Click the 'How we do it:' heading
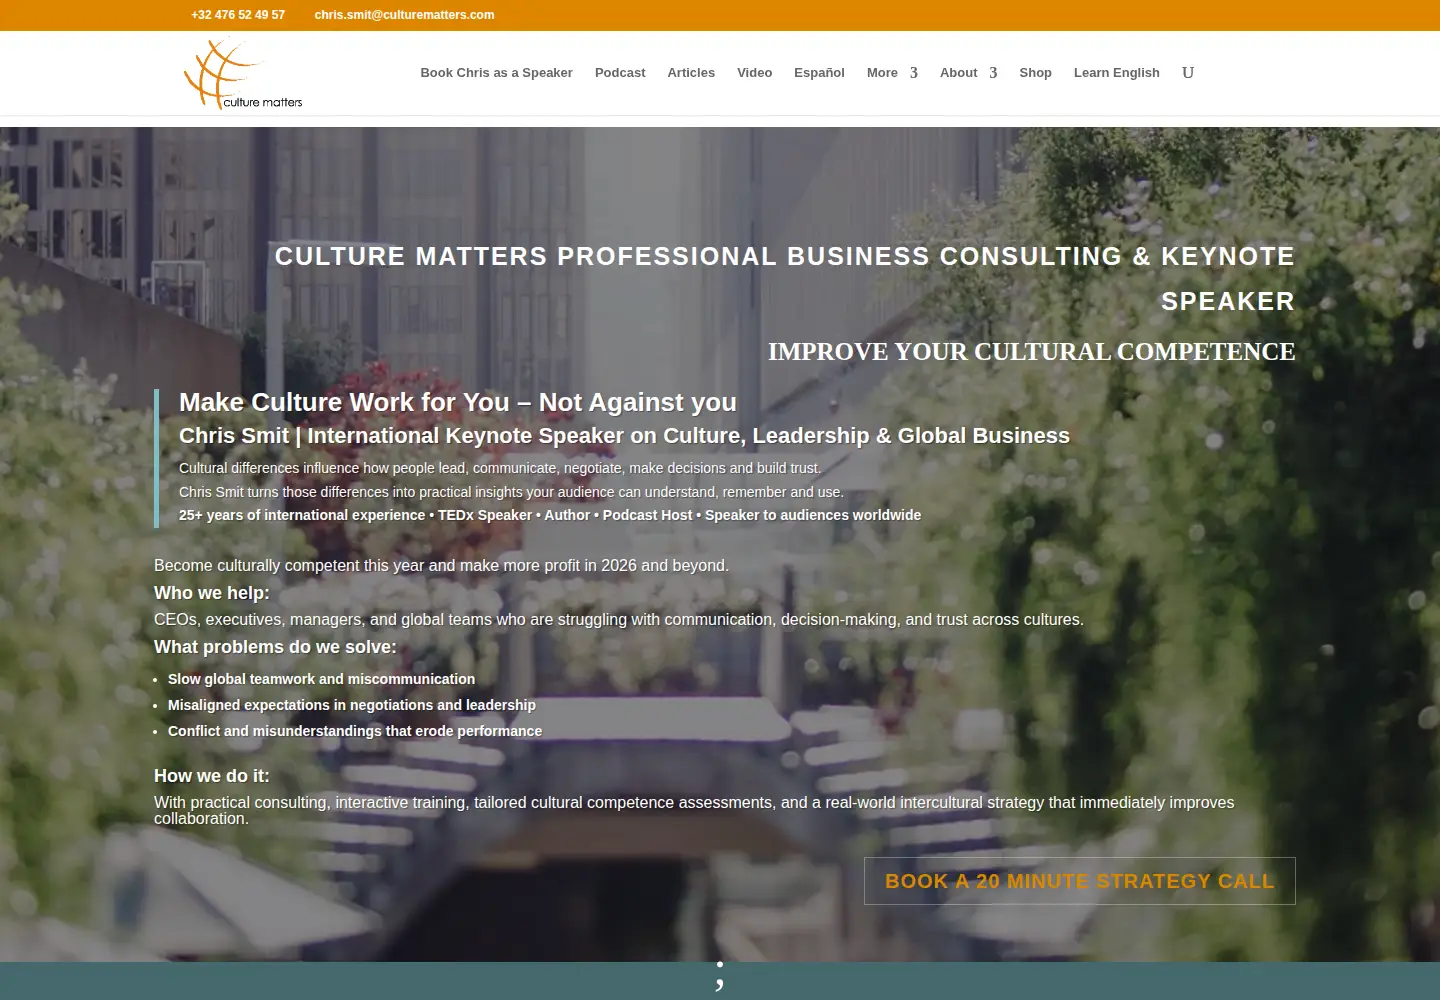This screenshot has width=1440, height=1000. [x=212, y=776]
